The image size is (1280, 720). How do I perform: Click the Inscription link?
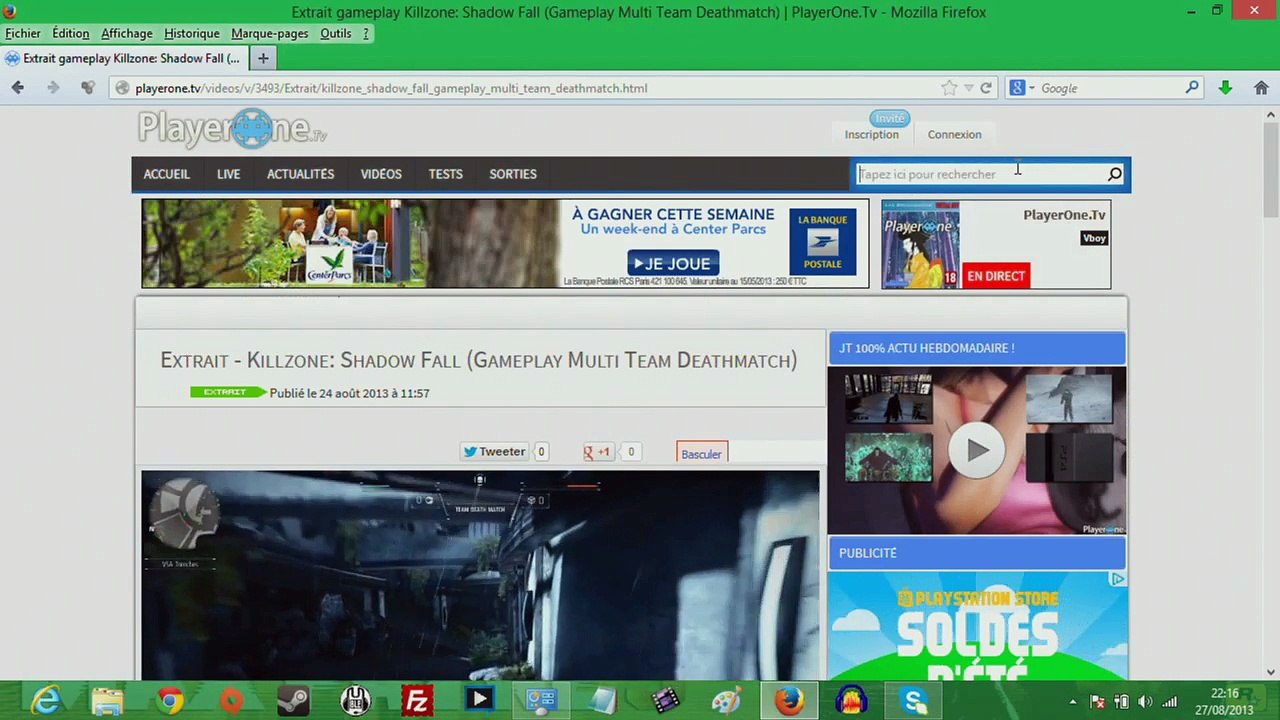(x=872, y=134)
